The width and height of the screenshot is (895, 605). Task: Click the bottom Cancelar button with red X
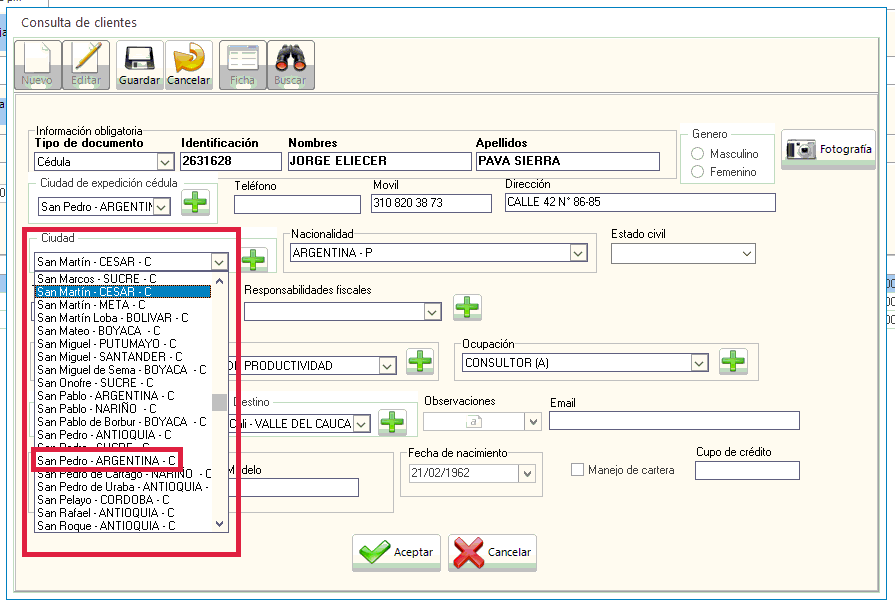tap(492, 552)
